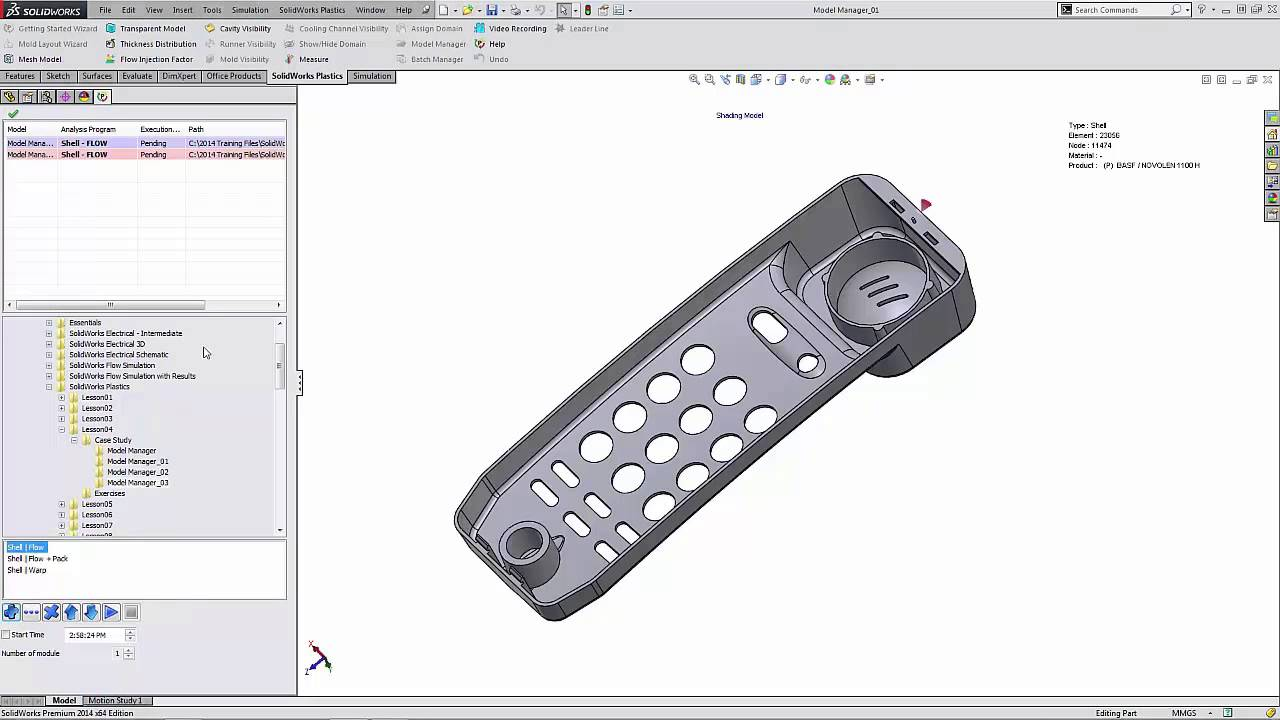Screen dimensions: 1280x720
Task: Open the Tools menu
Action: 212,10
